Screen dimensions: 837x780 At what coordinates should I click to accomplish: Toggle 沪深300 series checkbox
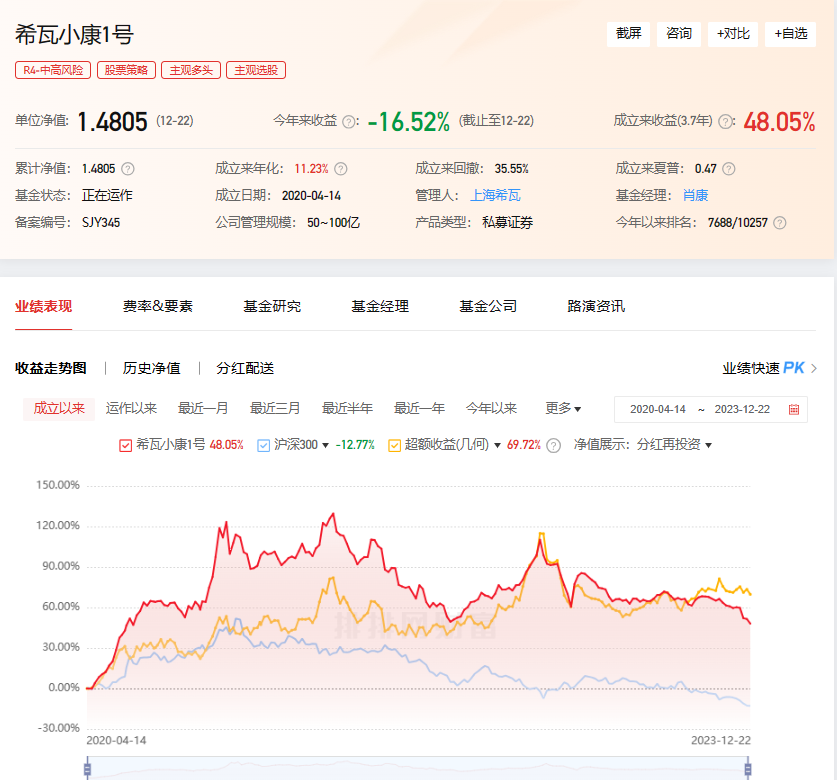click(264, 445)
